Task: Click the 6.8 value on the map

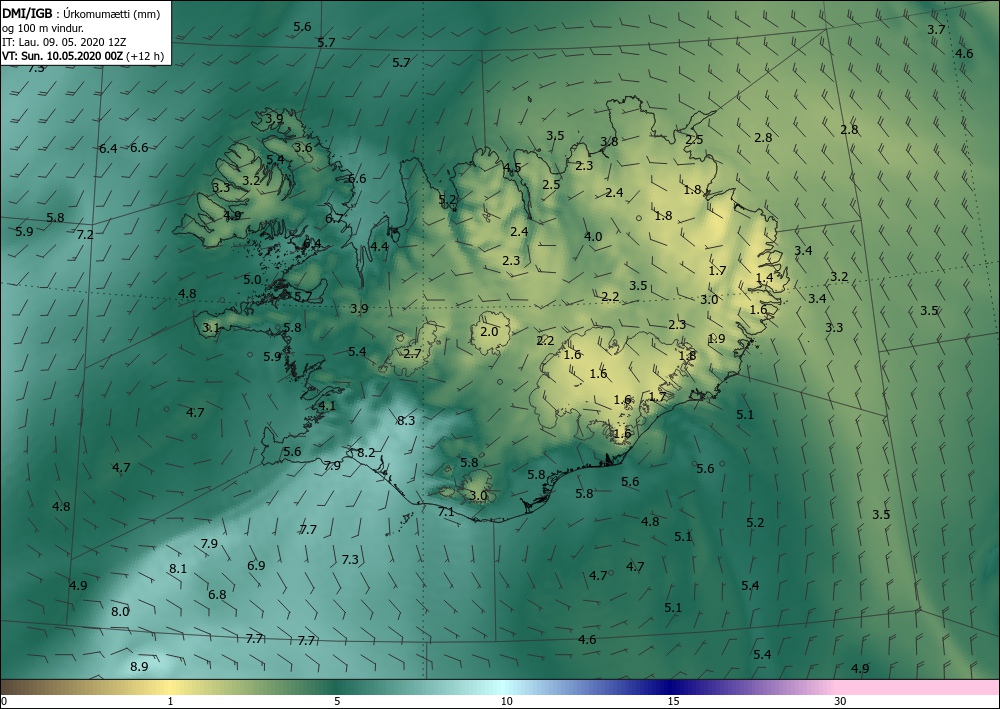Action: (x=217, y=595)
